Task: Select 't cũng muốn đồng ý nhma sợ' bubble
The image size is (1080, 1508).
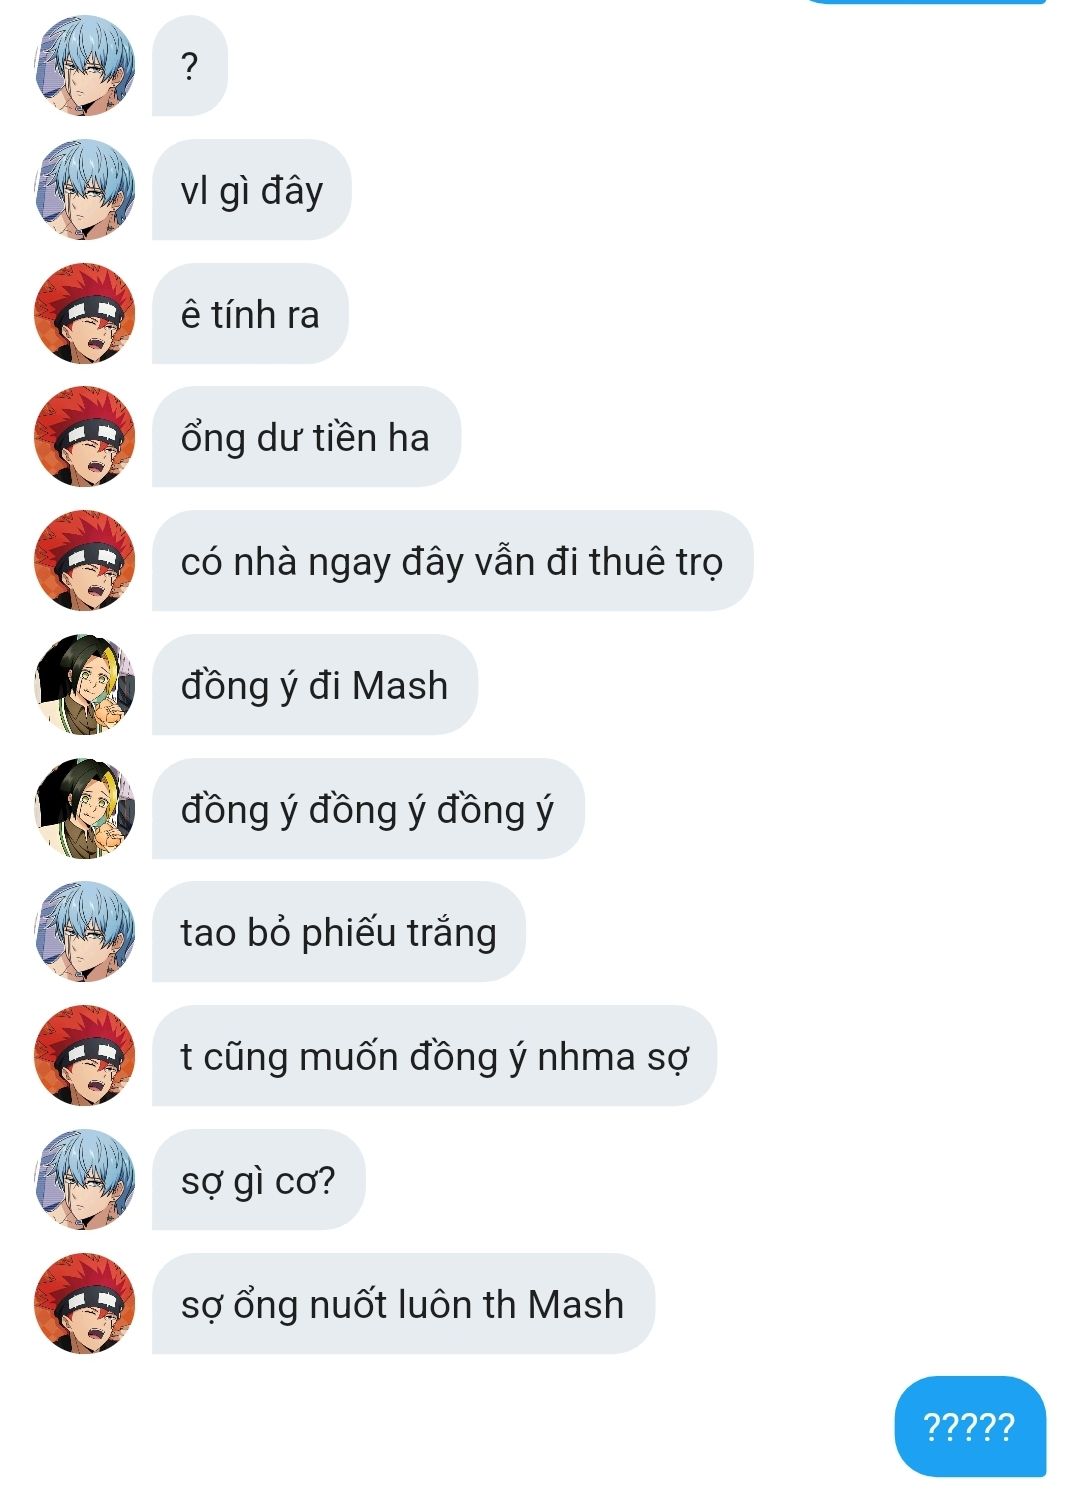Action: pos(435,1056)
